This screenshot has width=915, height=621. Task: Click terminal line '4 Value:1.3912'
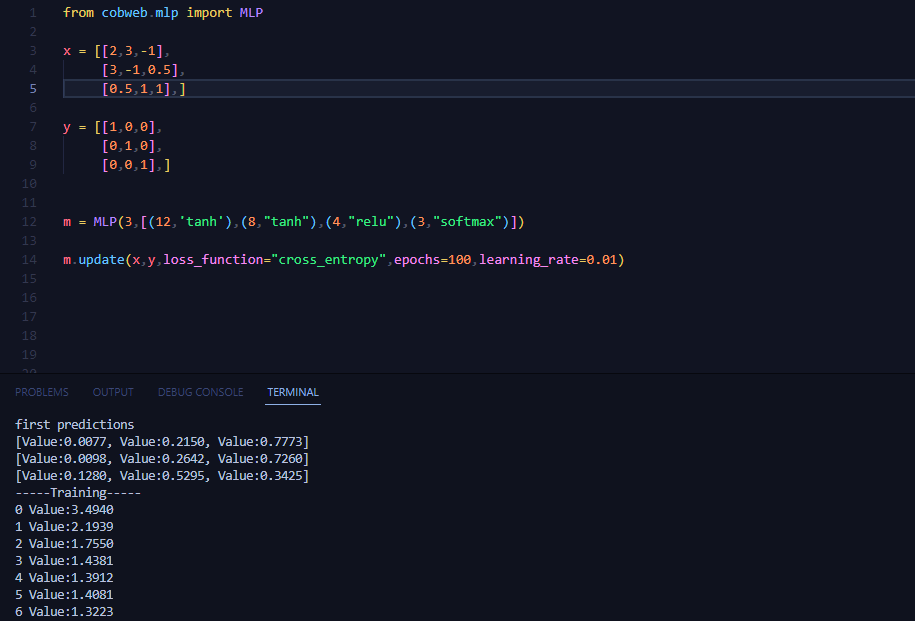click(64, 577)
